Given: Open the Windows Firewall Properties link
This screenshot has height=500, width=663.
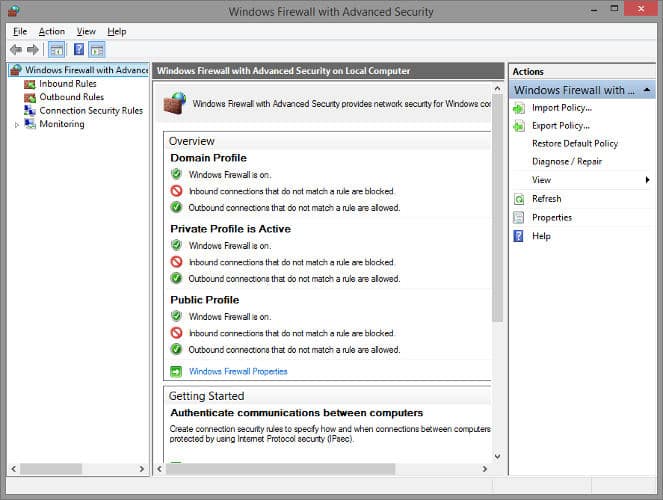Looking at the screenshot, I should [238, 372].
